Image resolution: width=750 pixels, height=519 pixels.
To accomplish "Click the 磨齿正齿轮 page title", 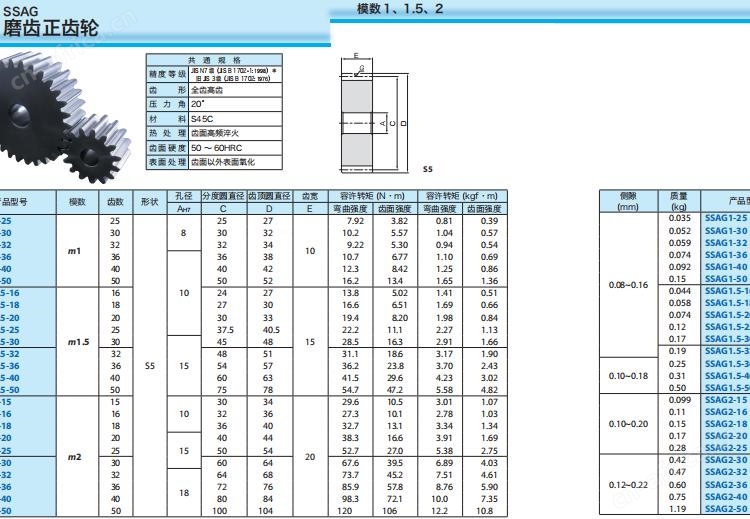I will (x=50, y=28).
